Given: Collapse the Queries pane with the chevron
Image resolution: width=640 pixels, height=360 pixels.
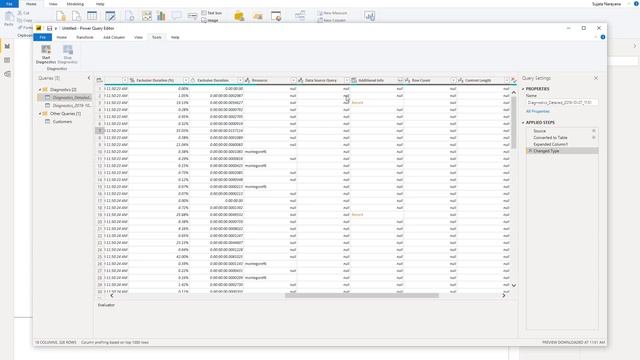Looking at the screenshot, I should [89, 78].
